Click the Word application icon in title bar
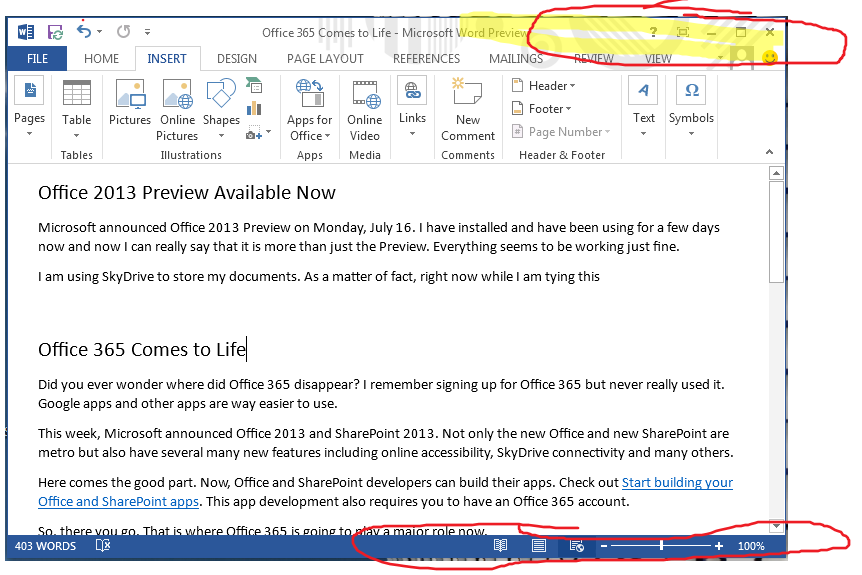 point(25,32)
